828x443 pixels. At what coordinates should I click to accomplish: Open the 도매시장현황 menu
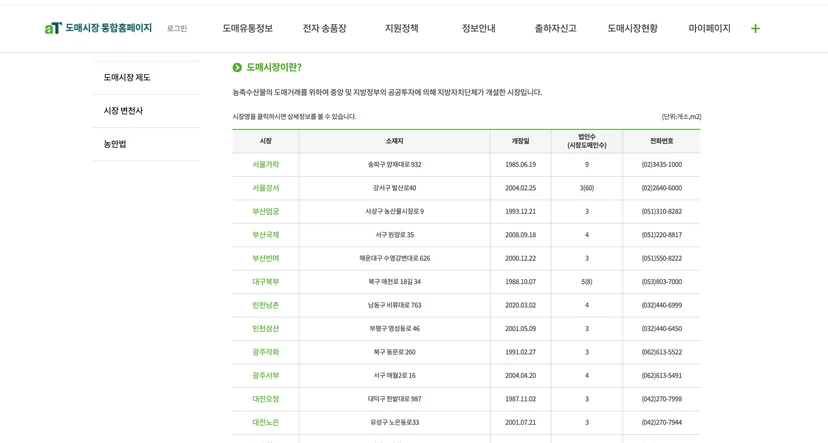(633, 29)
